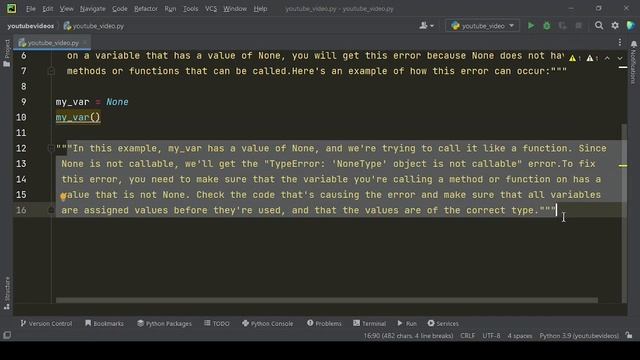Open the Refactor menu
The height and width of the screenshot is (360, 640).
click(146, 9)
